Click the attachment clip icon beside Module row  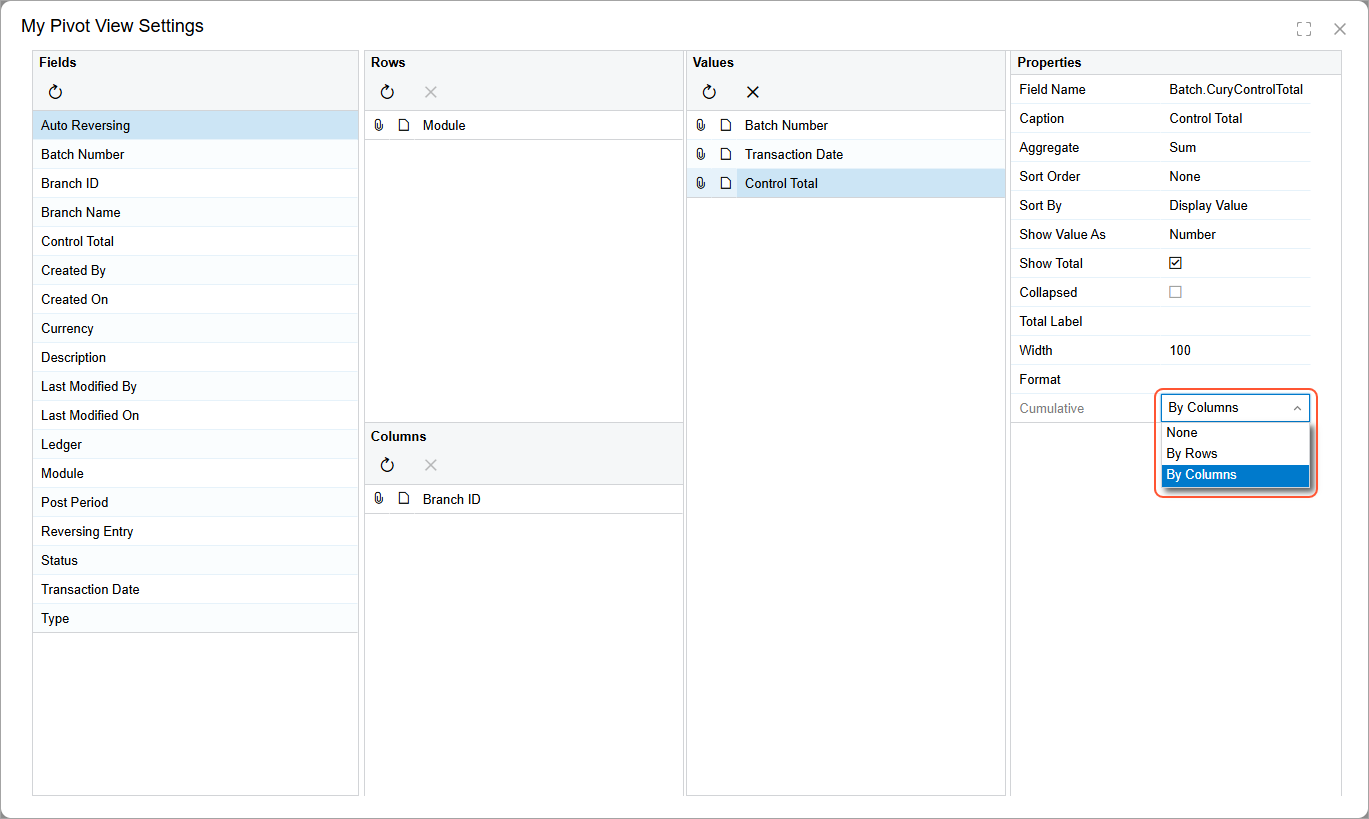(379, 125)
